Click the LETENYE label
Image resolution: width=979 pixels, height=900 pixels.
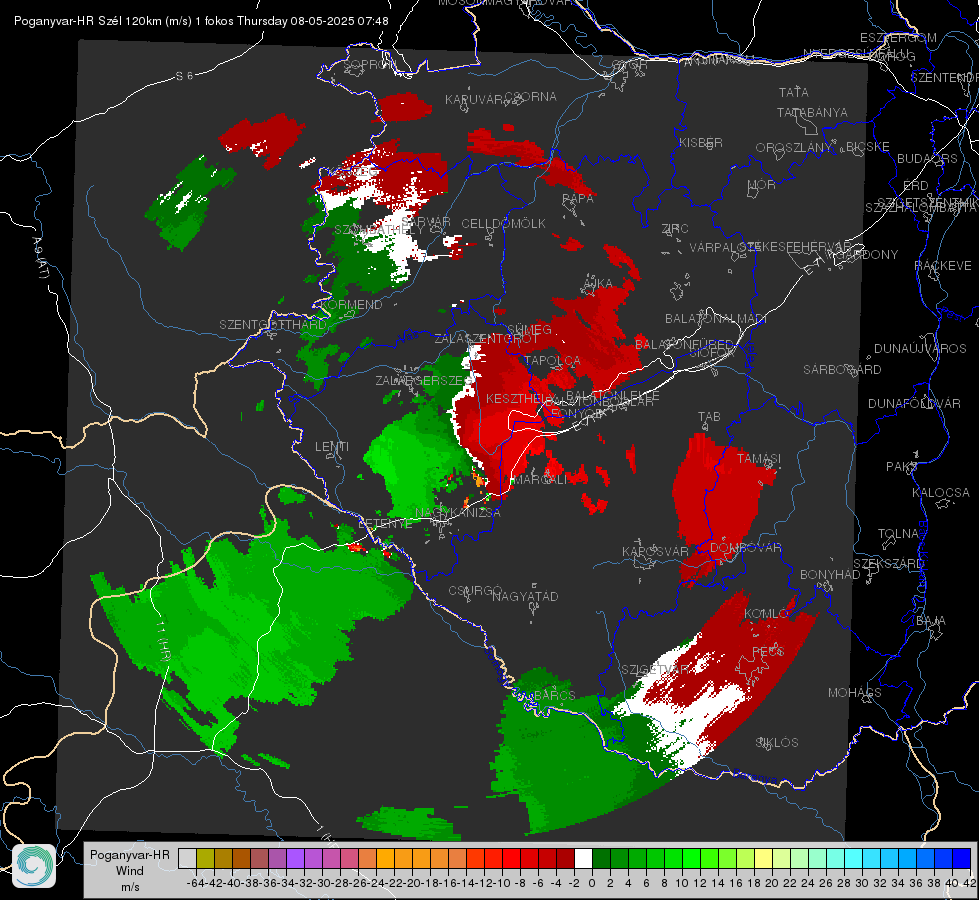[x=385, y=523]
